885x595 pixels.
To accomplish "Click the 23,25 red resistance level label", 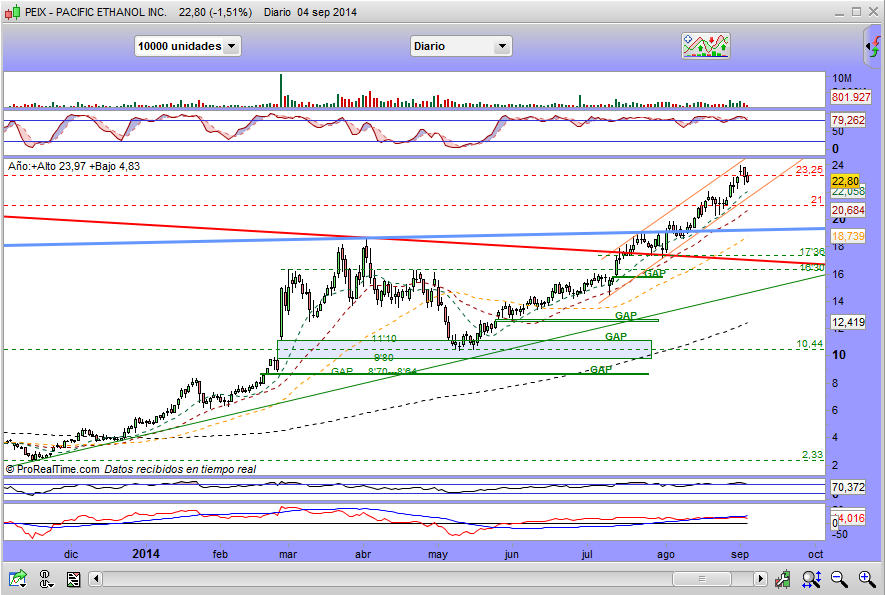I will (809, 169).
